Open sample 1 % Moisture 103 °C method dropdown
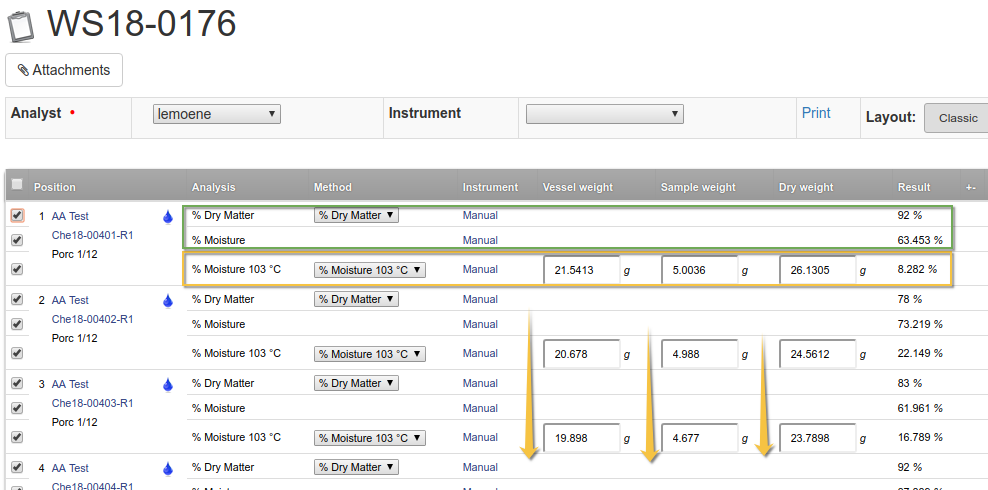The width and height of the screenshot is (988, 490). click(x=369, y=269)
